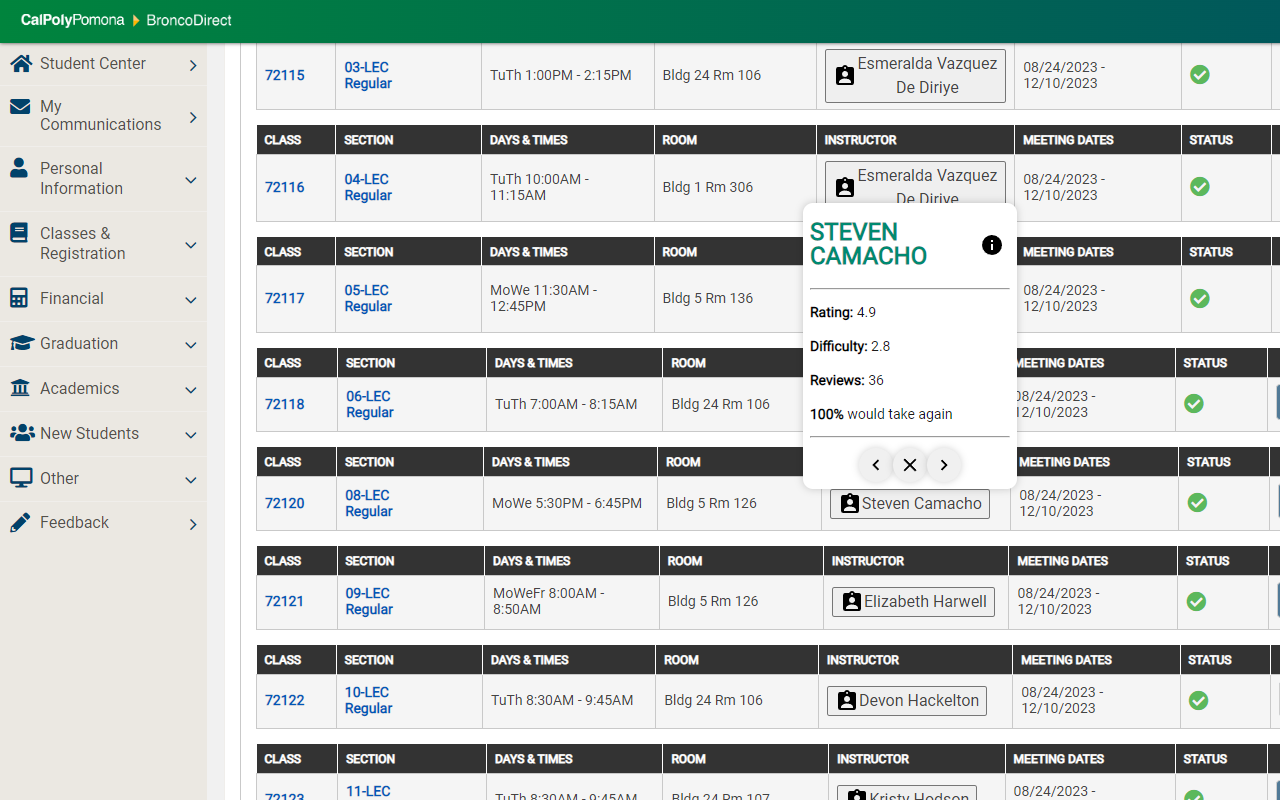Click the Graduation cap icon
The height and width of the screenshot is (800, 1280).
[x=21, y=343]
